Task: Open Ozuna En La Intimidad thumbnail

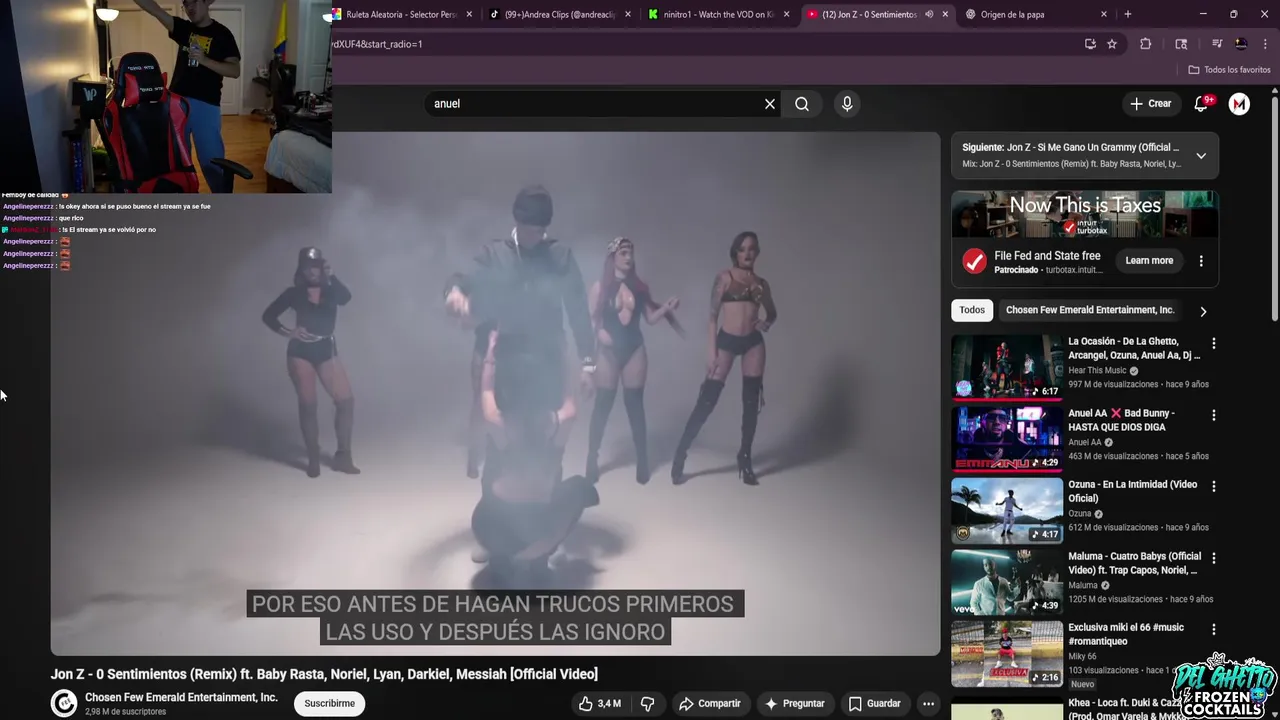Action: tap(1007, 510)
